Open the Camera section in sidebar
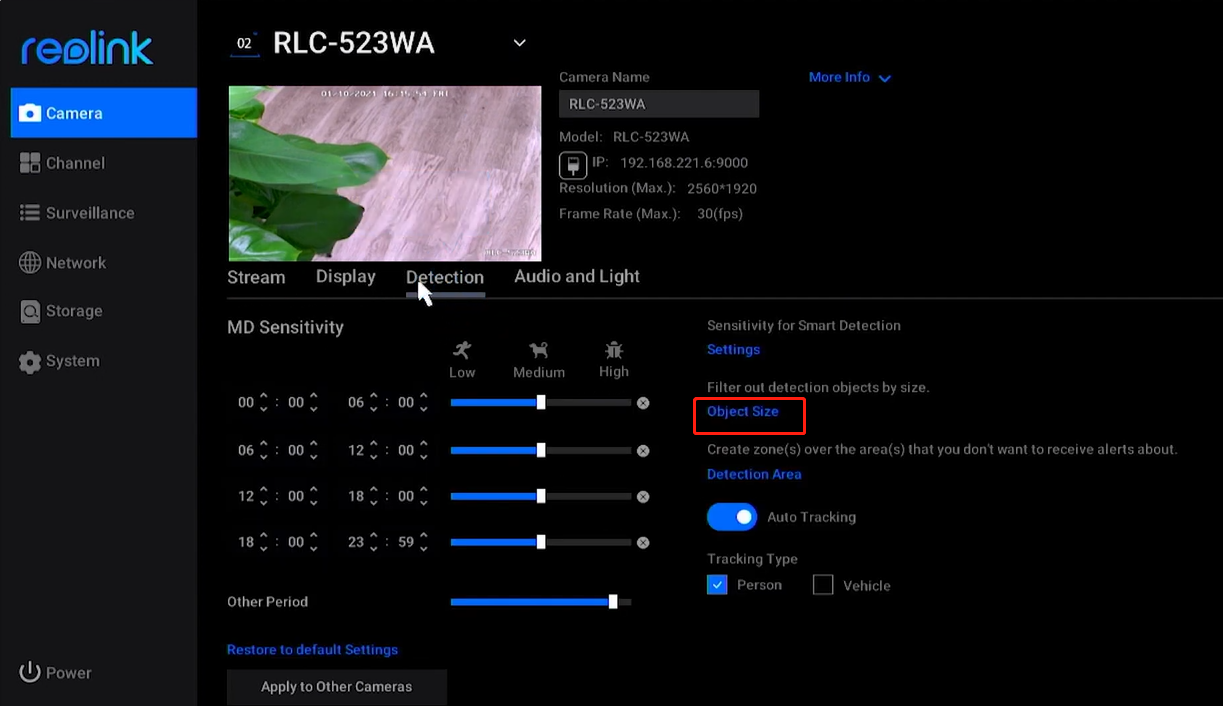This screenshot has width=1223, height=706. coord(104,113)
